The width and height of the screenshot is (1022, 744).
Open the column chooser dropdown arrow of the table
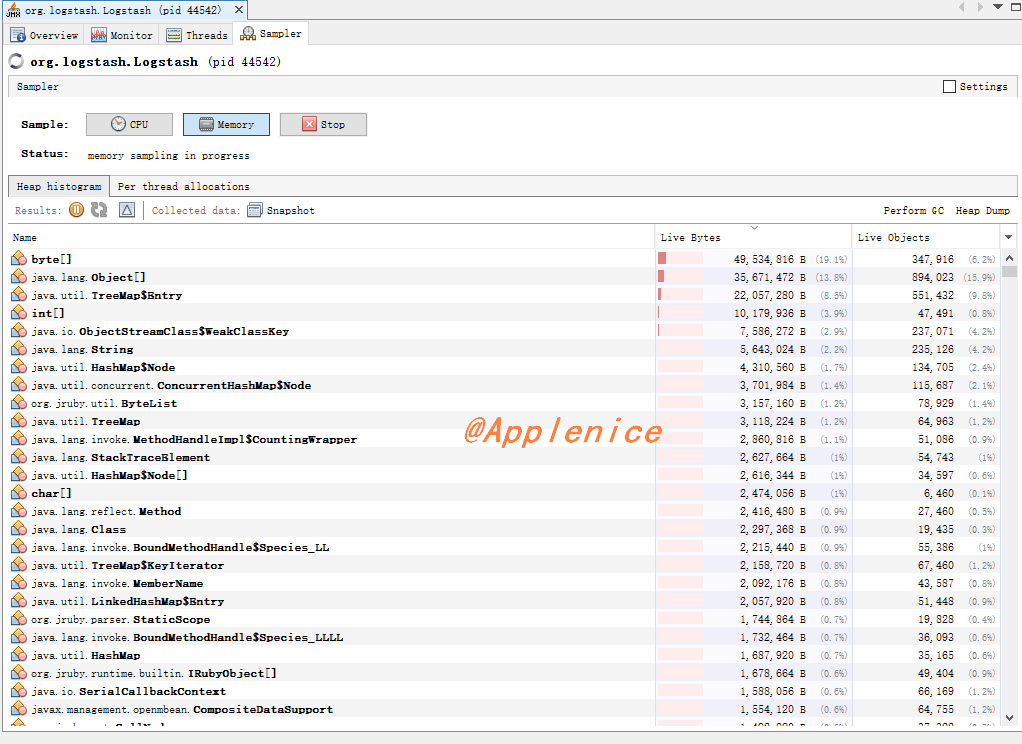coord(1009,237)
